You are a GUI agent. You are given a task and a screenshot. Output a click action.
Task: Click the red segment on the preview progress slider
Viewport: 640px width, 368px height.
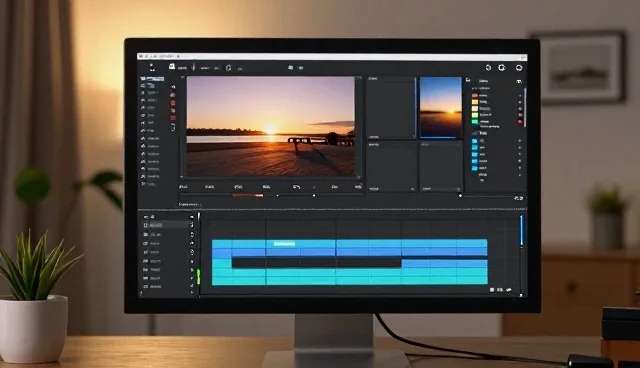click(248, 195)
